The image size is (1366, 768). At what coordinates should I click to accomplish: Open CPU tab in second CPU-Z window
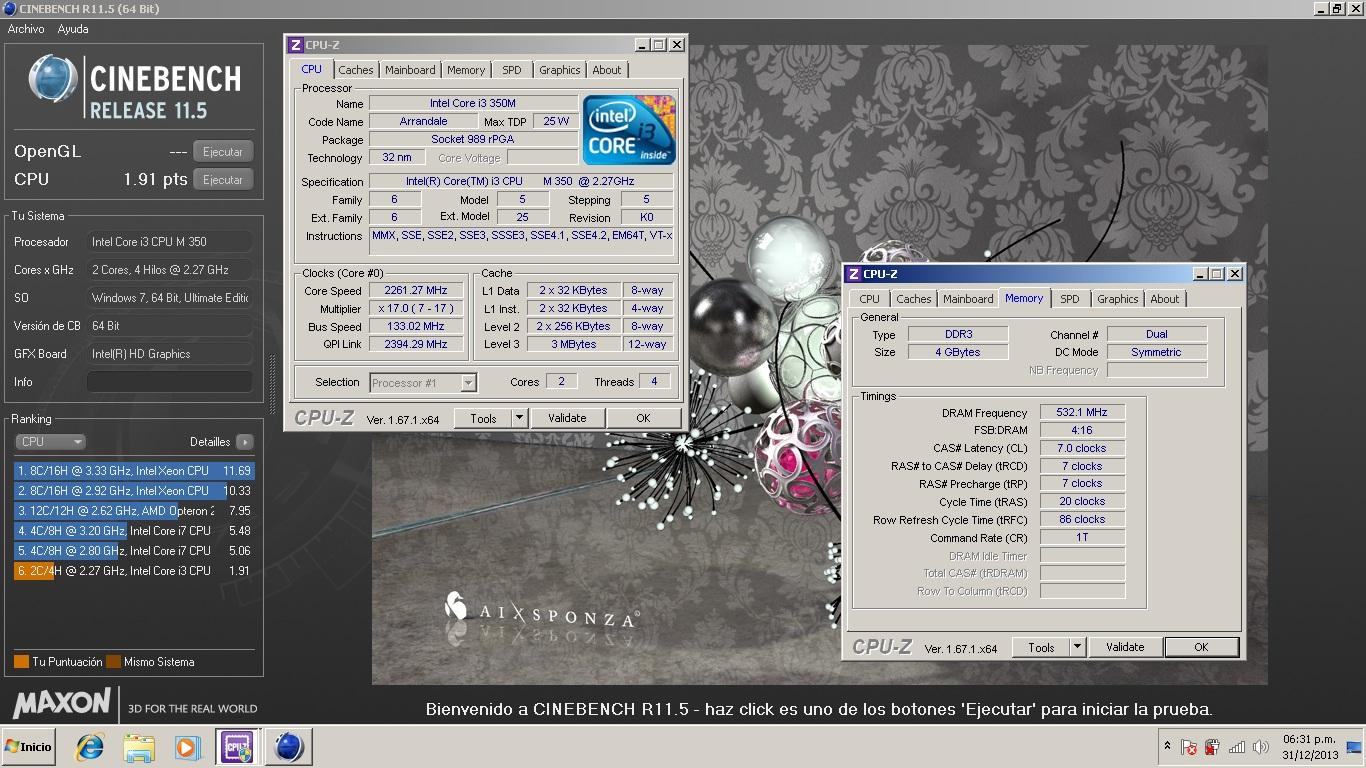tap(870, 299)
